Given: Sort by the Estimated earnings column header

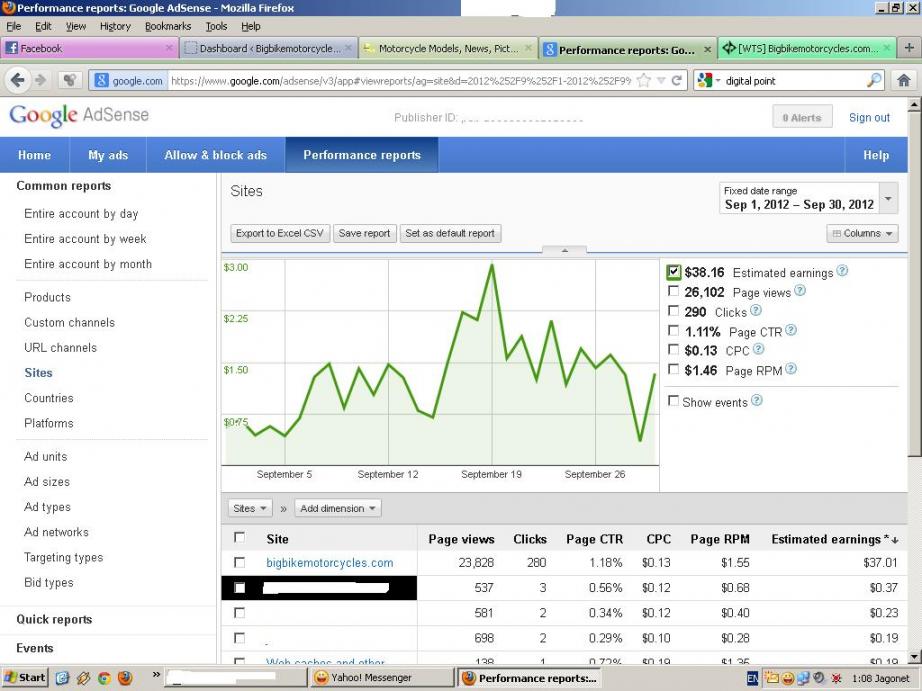Looking at the screenshot, I should pos(834,539).
